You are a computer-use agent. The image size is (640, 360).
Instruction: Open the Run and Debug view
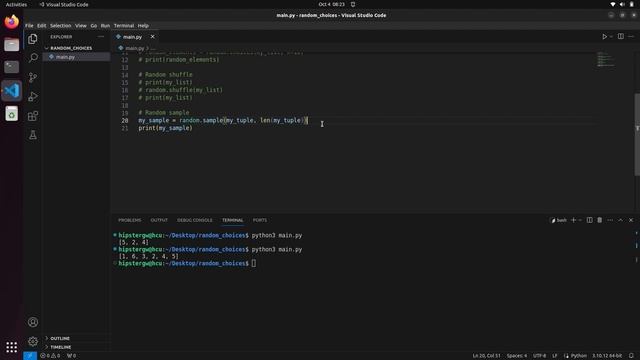[33, 96]
